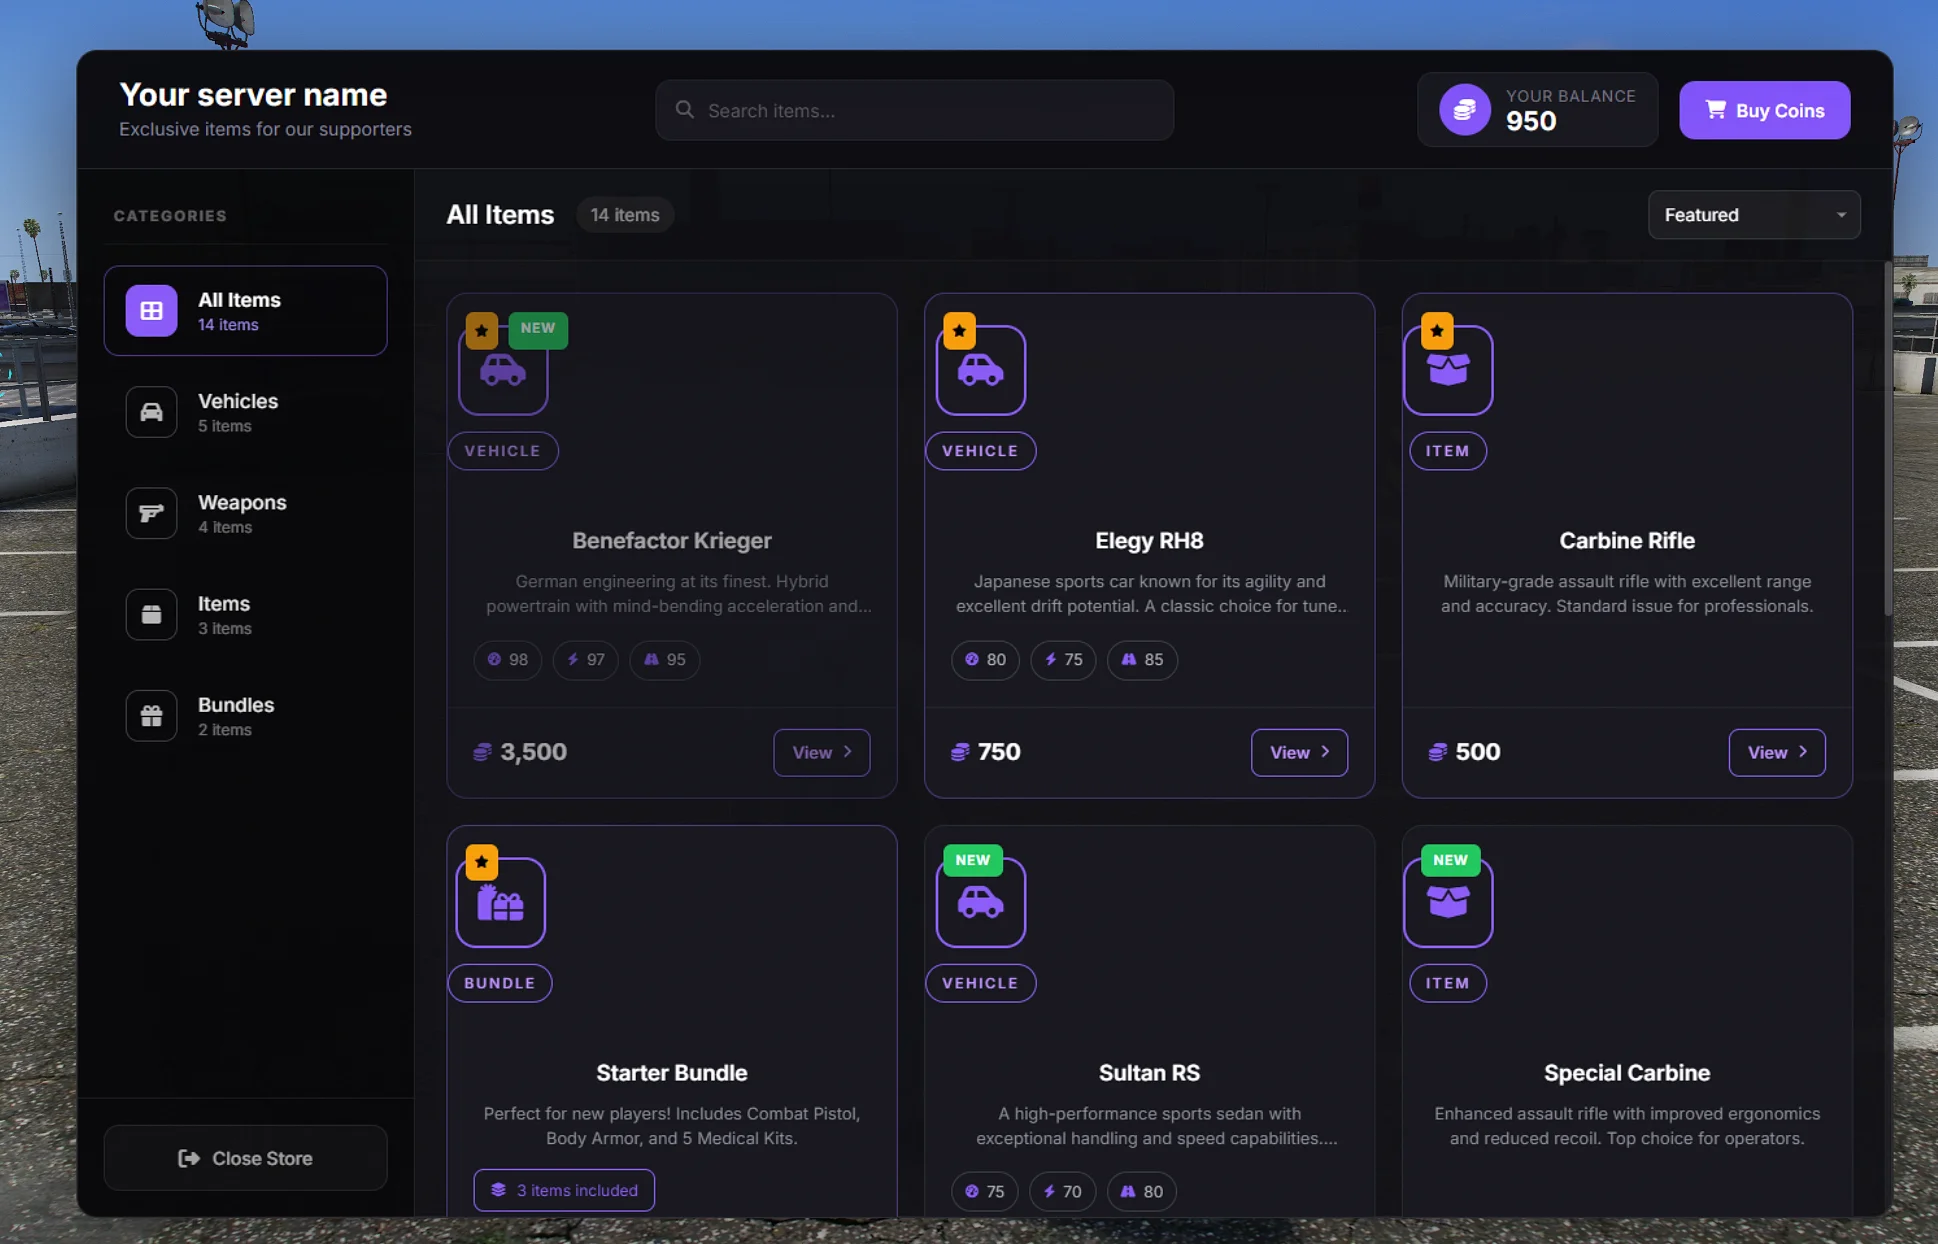Expand the 3 items included list on Starter Bundle
1938x1244 pixels.
click(563, 1190)
